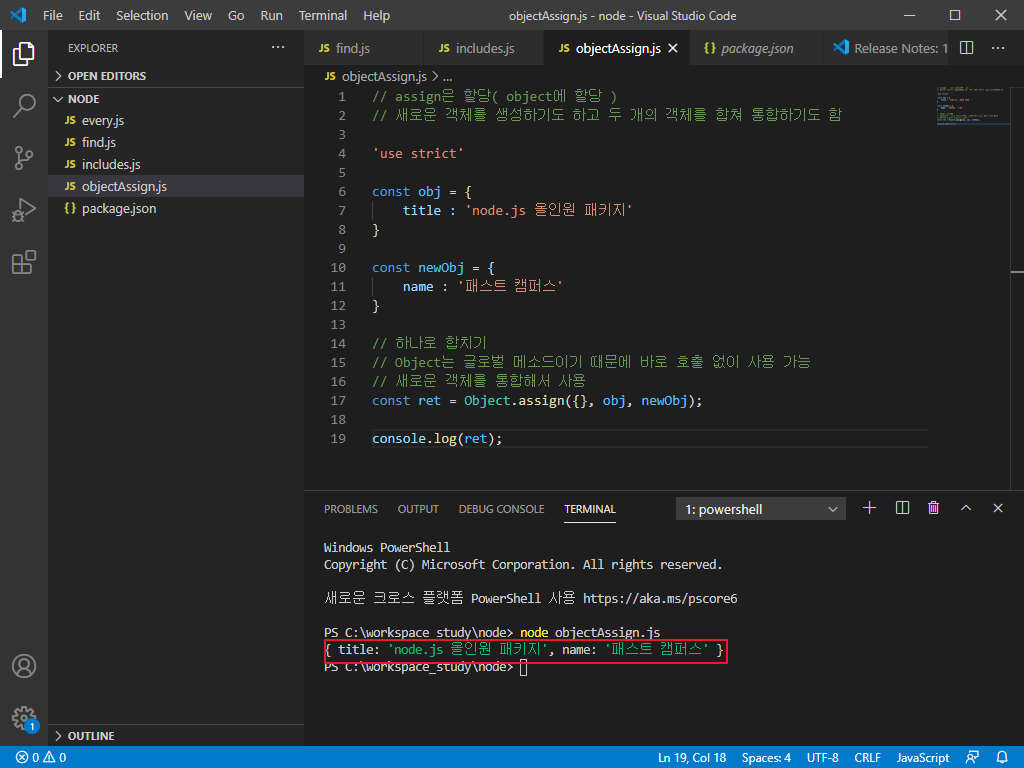Switch to the PROBLEMS panel tab
The image size is (1024, 768).
pos(351,509)
